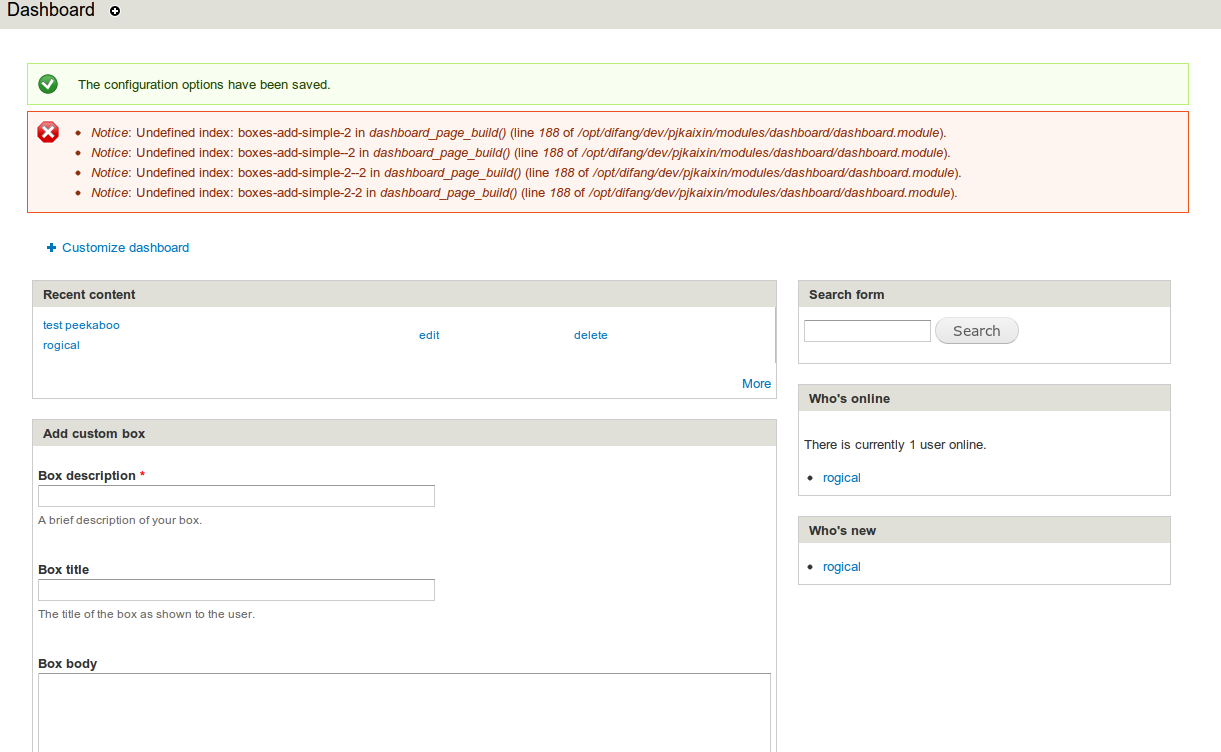The height and width of the screenshot is (752, 1221).
Task: Click inside the Box body textarea
Action: pos(404,712)
